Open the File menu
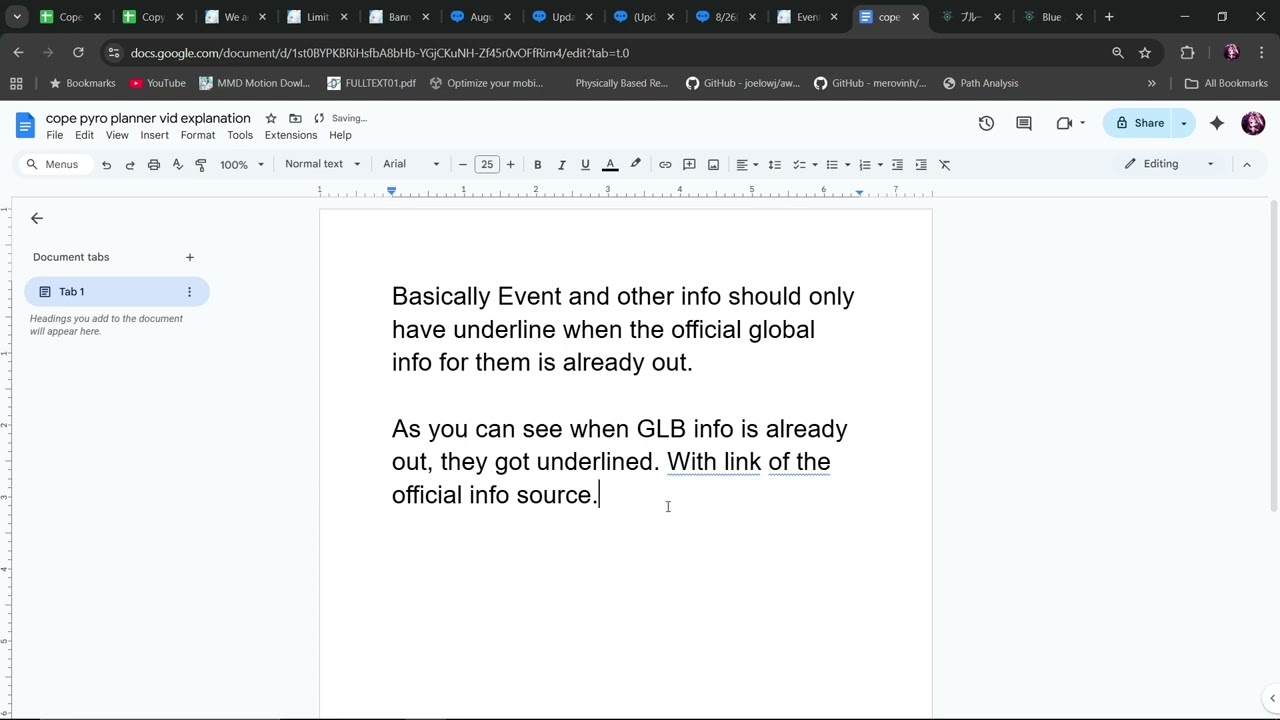The image size is (1280, 720). 55,135
